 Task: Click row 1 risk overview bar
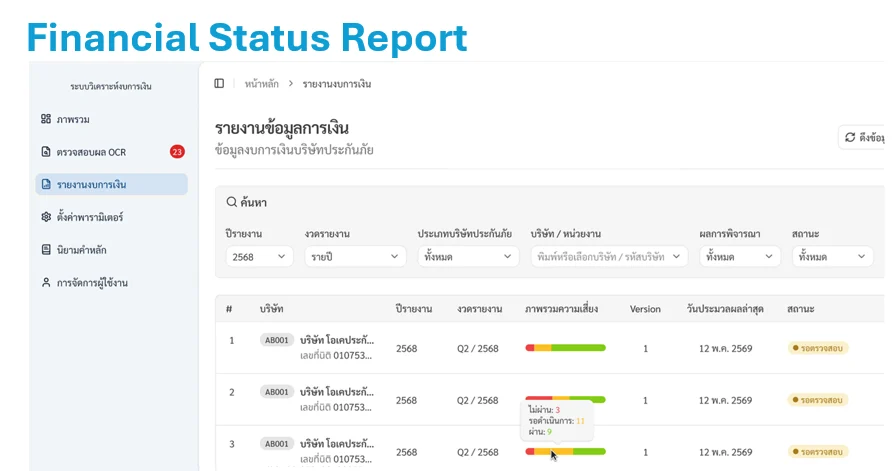point(565,348)
